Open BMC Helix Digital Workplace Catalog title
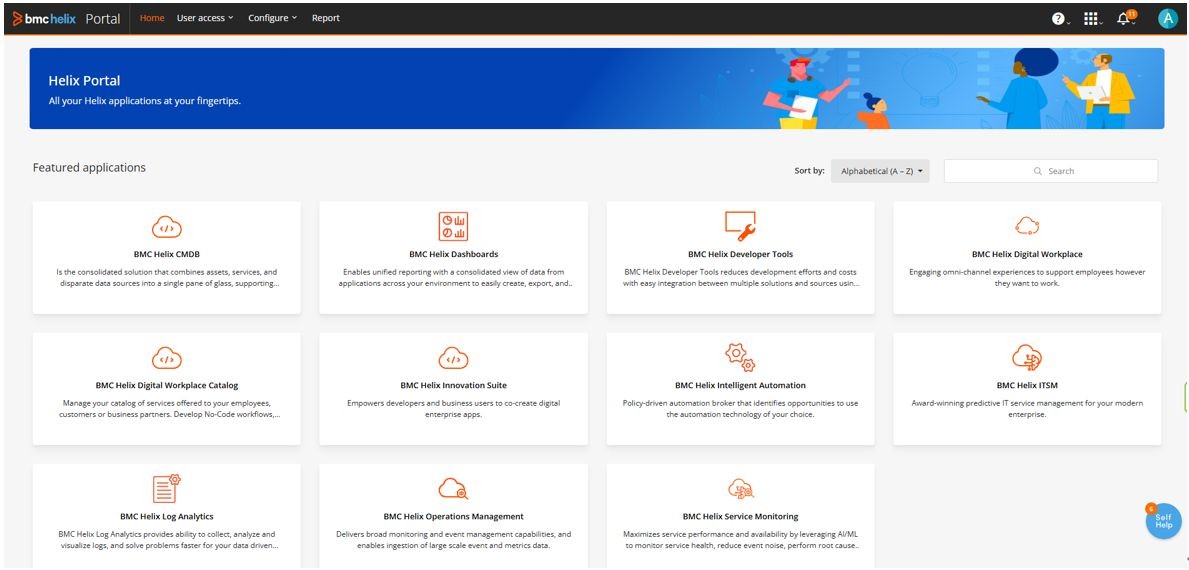Screen dimensions: 1189x570 coord(167,386)
